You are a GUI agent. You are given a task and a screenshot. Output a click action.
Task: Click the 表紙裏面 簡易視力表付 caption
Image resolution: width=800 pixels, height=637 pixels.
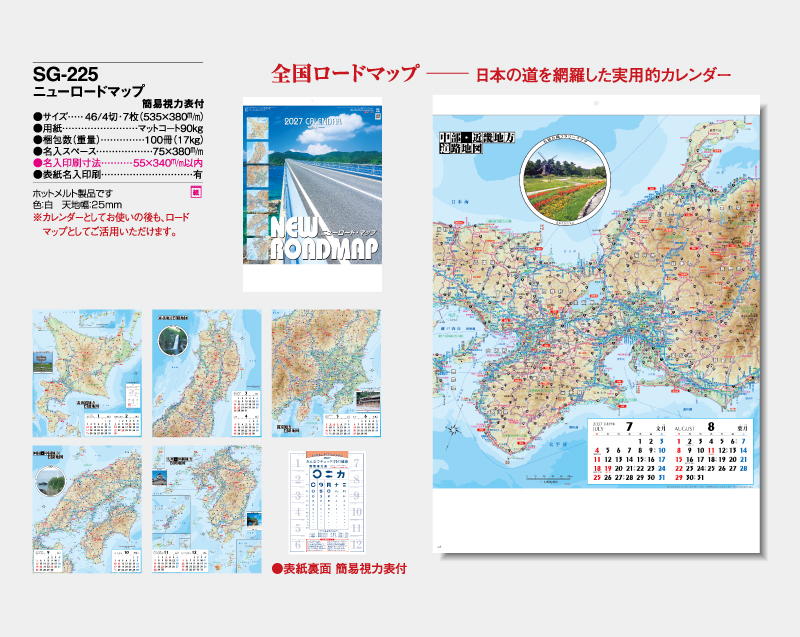[339, 569]
